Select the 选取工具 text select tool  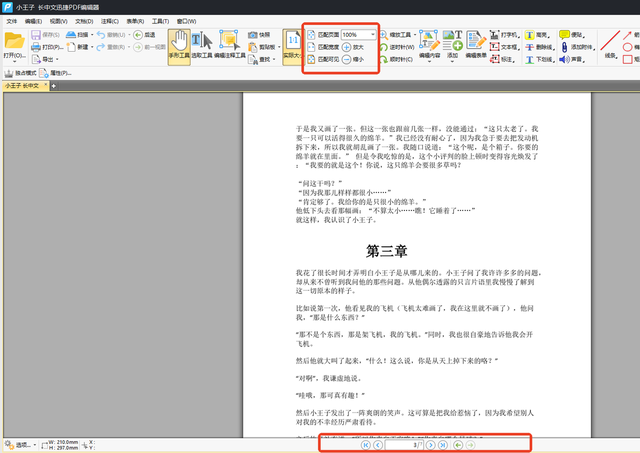202,46
